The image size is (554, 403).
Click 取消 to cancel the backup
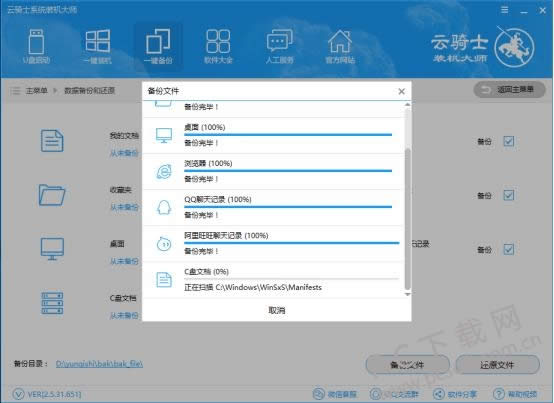(x=277, y=310)
